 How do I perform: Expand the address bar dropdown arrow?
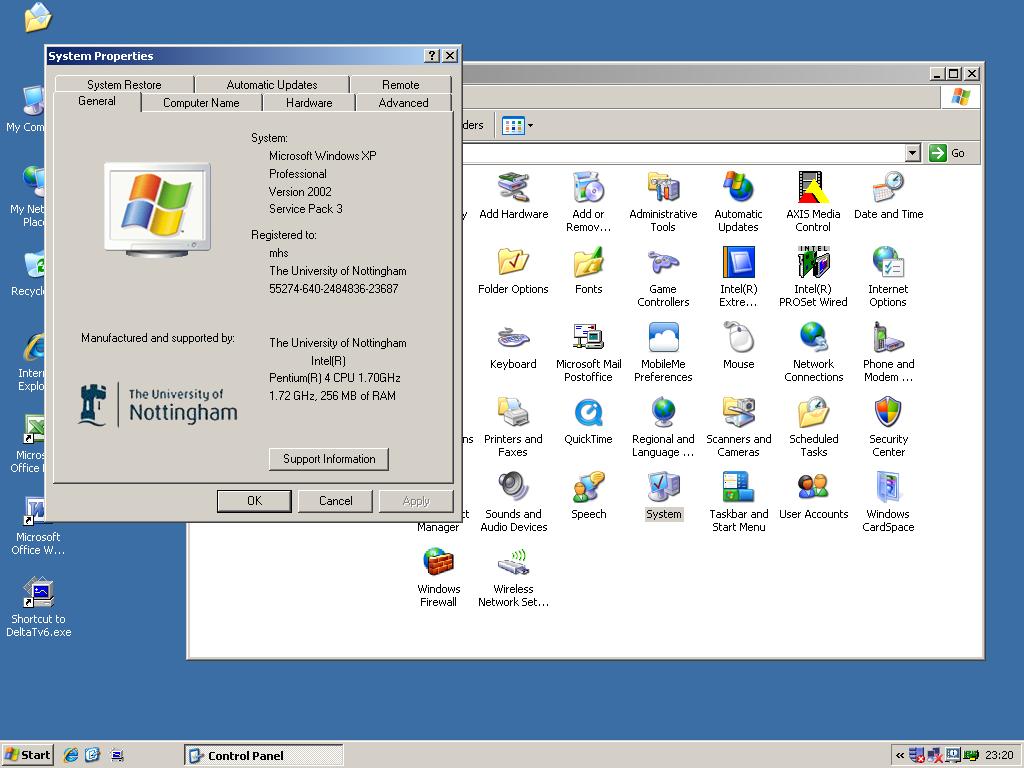[x=913, y=153]
